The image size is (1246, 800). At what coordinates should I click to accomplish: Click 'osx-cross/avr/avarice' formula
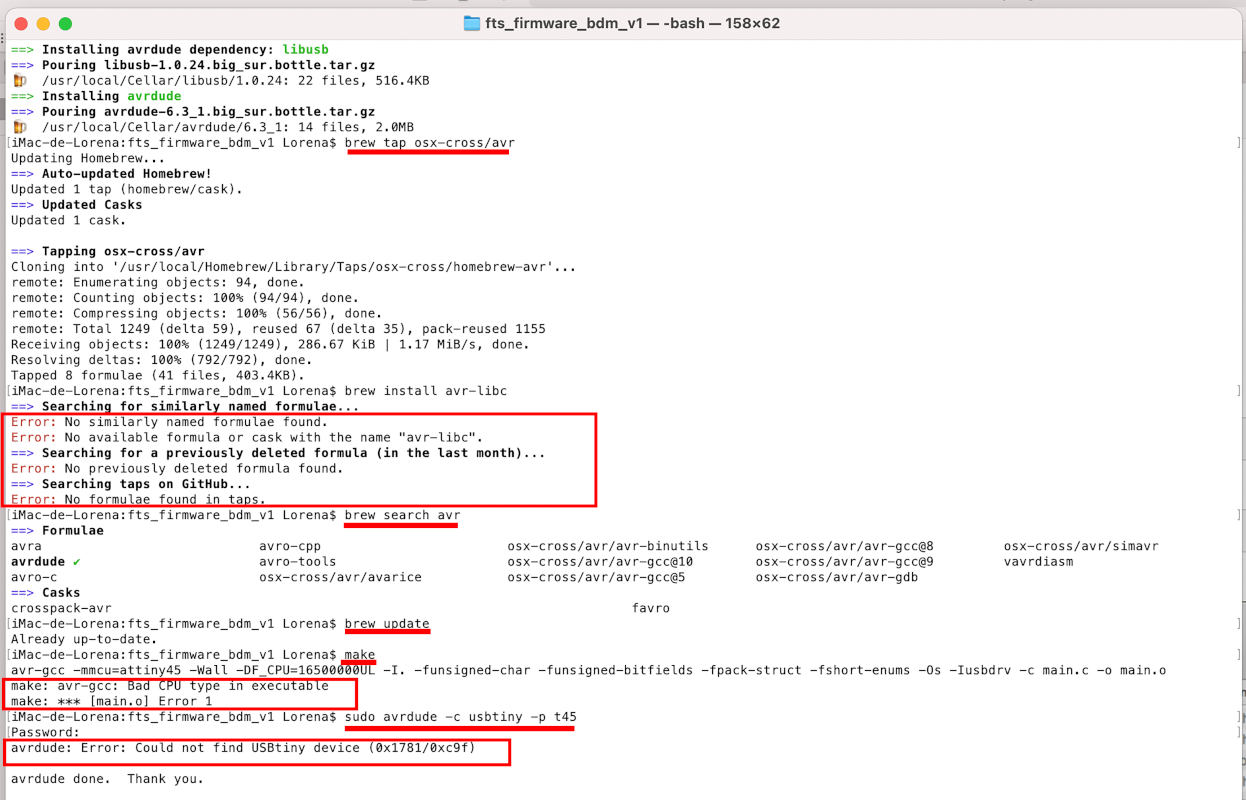coord(340,577)
